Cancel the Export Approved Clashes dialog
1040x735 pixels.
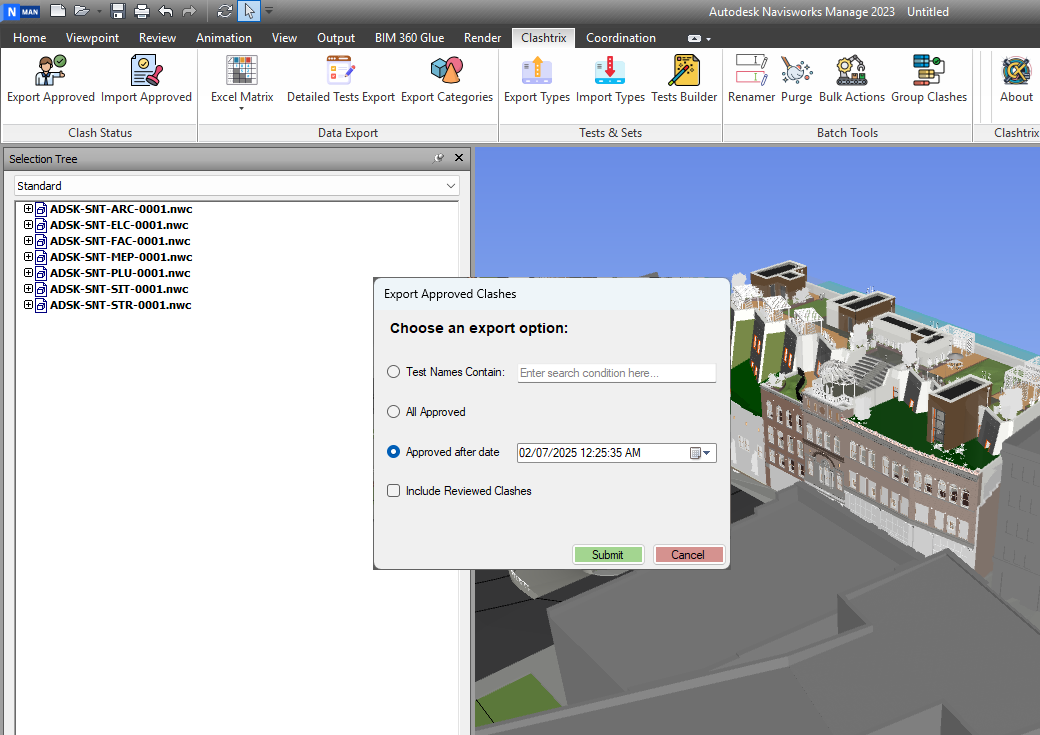(688, 555)
